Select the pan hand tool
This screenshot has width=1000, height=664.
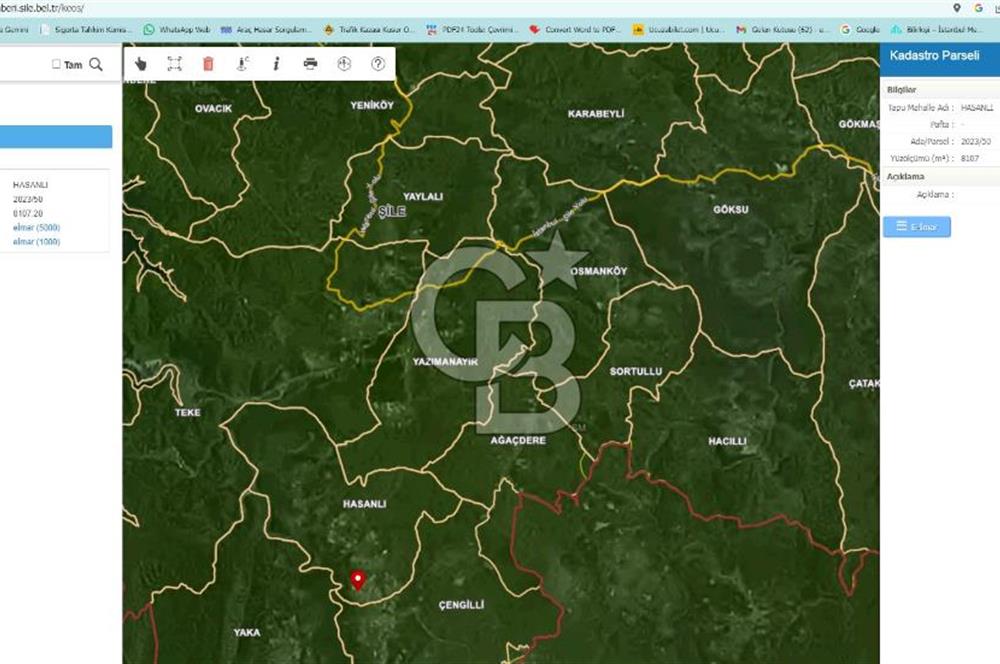141,64
